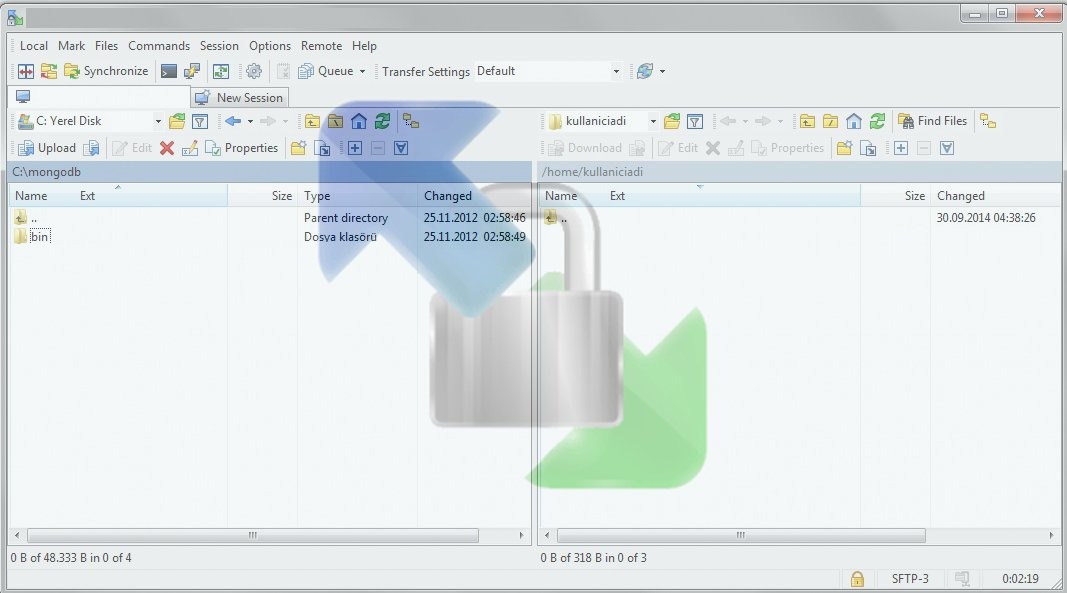This screenshot has width=1067, height=593.
Task: Click the remote Invert Selection icon
Action: pyautogui.click(x=947, y=148)
